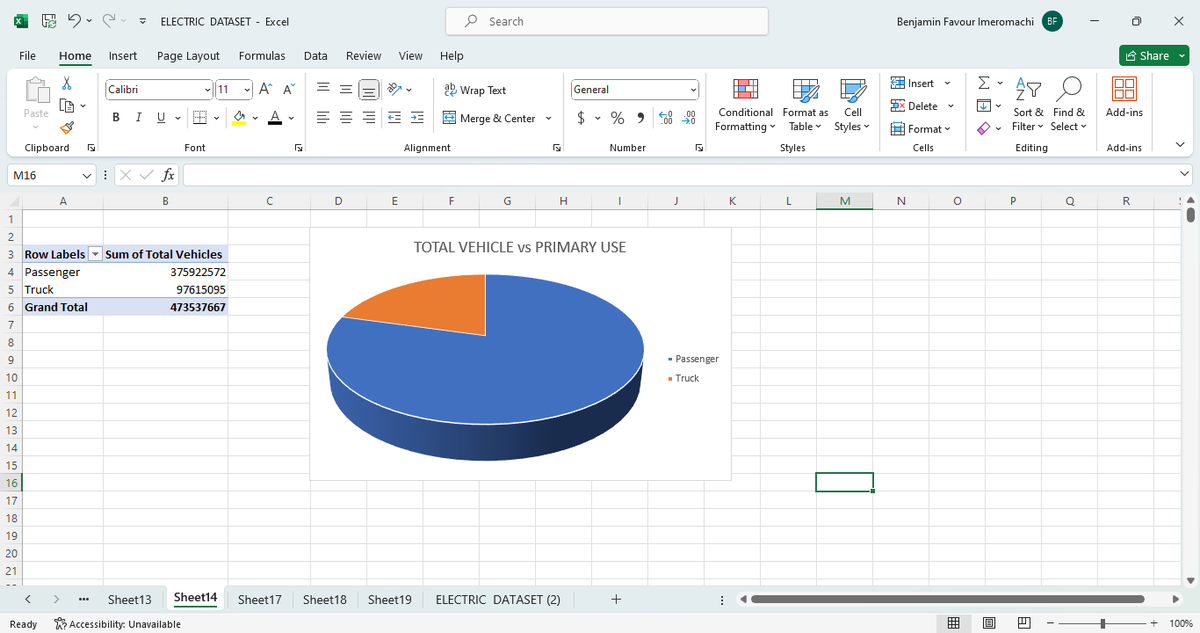Click the Decrease Decimal icon
1200x633 pixels.
point(689,118)
